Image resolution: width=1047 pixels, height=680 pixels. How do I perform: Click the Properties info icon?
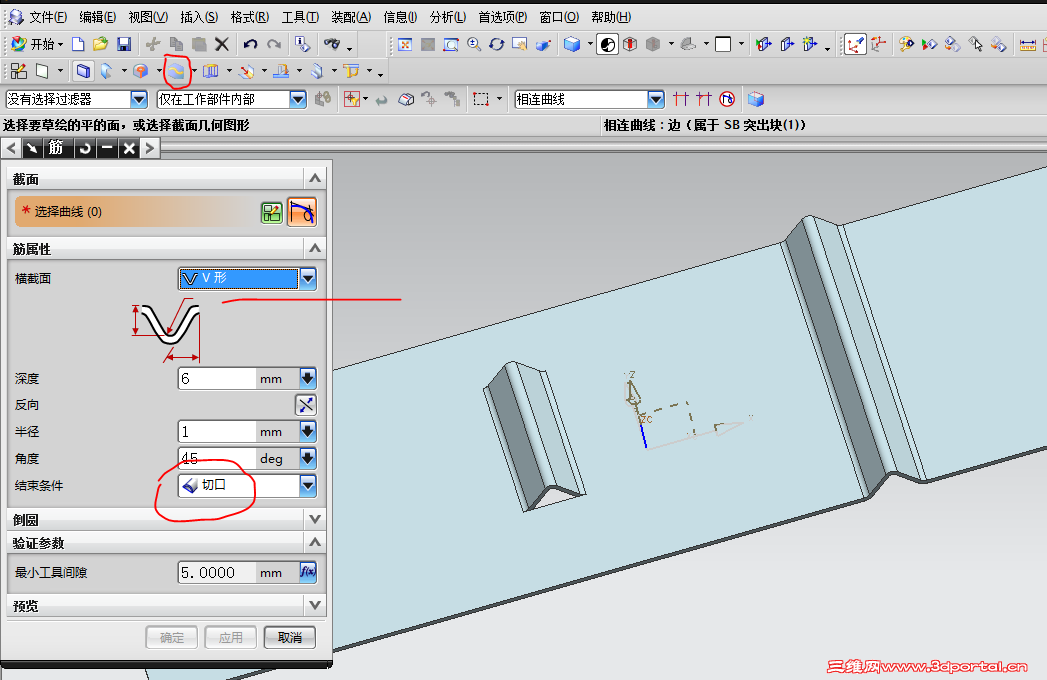coord(302,44)
